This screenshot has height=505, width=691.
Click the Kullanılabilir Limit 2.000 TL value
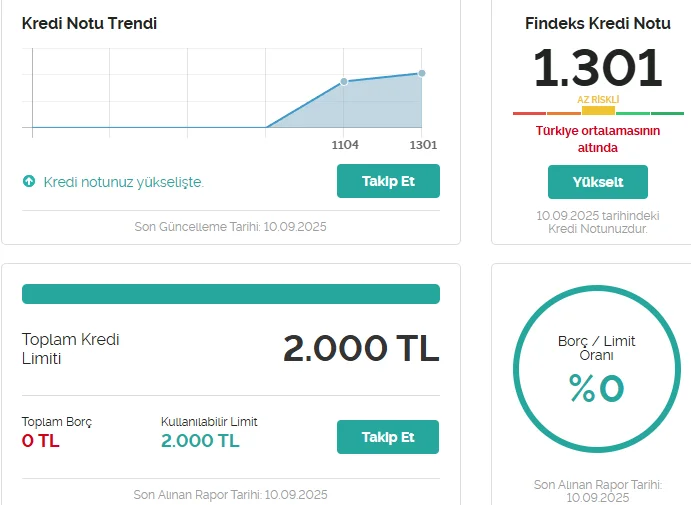click(200, 440)
